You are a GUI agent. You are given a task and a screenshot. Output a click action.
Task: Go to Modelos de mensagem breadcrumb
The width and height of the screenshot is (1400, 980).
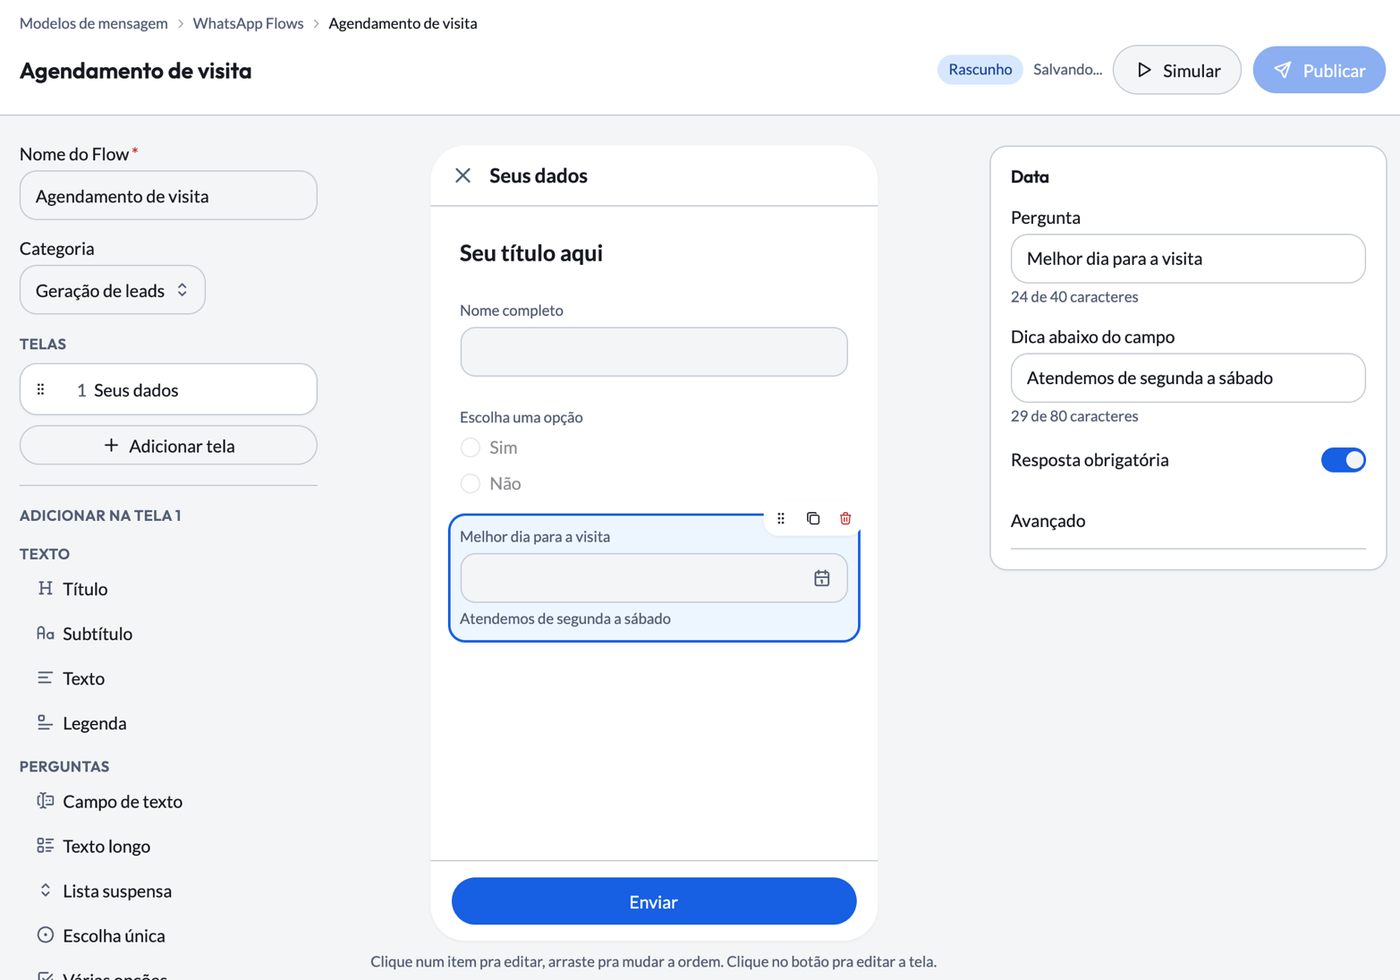coord(94,23)
